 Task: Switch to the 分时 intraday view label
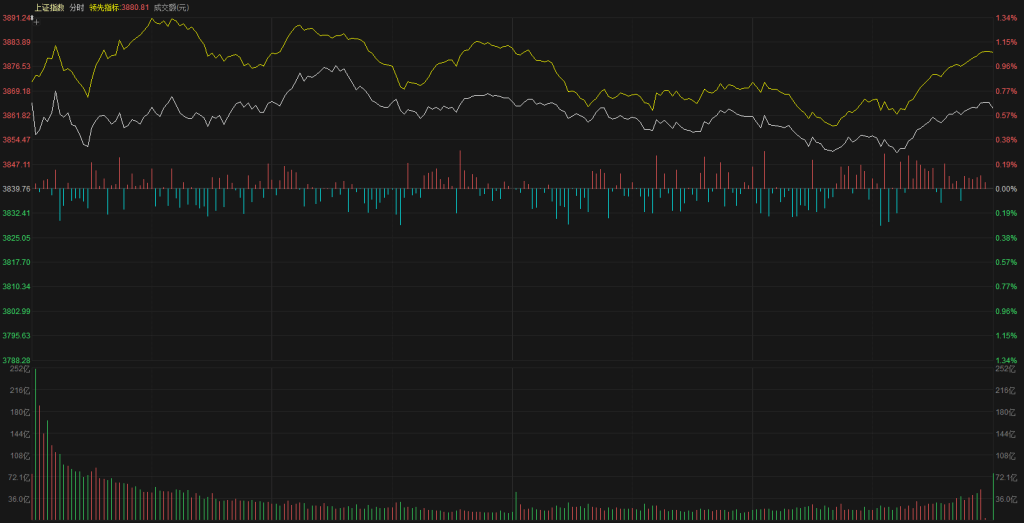coord(77,7)
